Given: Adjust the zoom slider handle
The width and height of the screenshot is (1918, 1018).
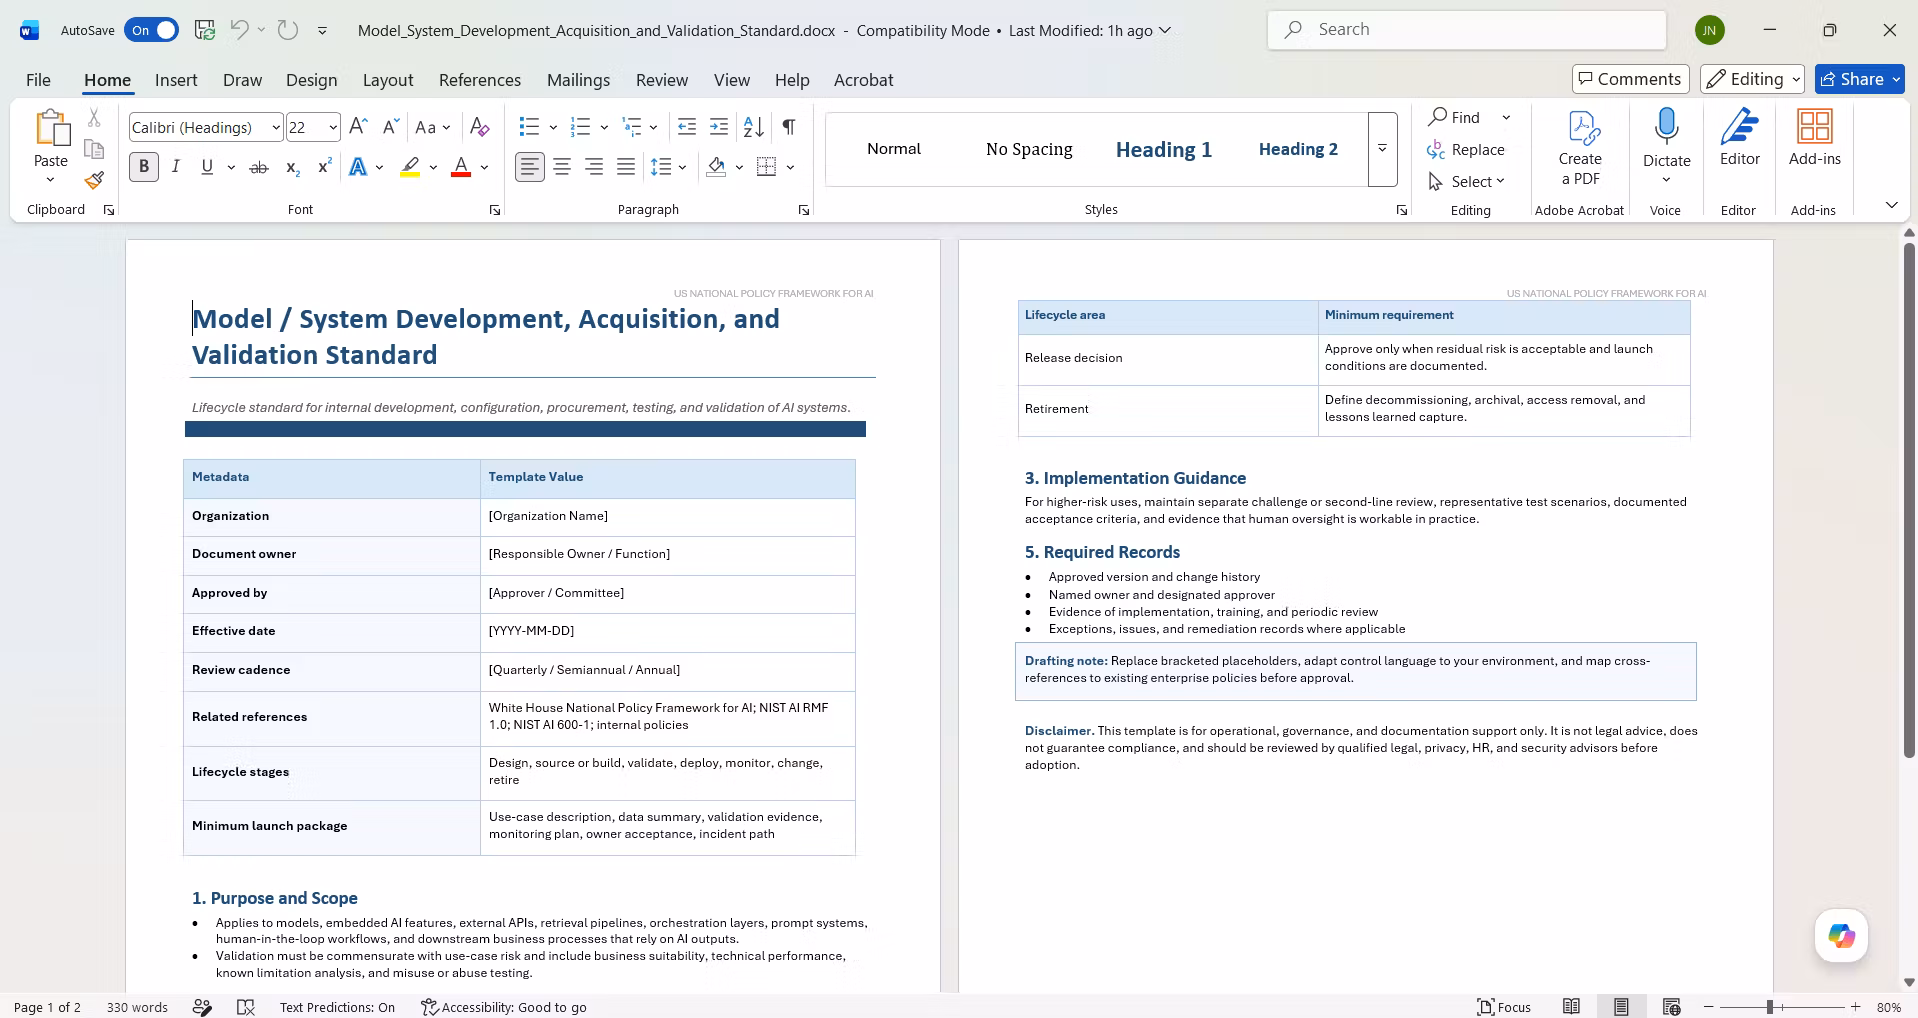Looking at the screenshot, I should (1769, 1007).
